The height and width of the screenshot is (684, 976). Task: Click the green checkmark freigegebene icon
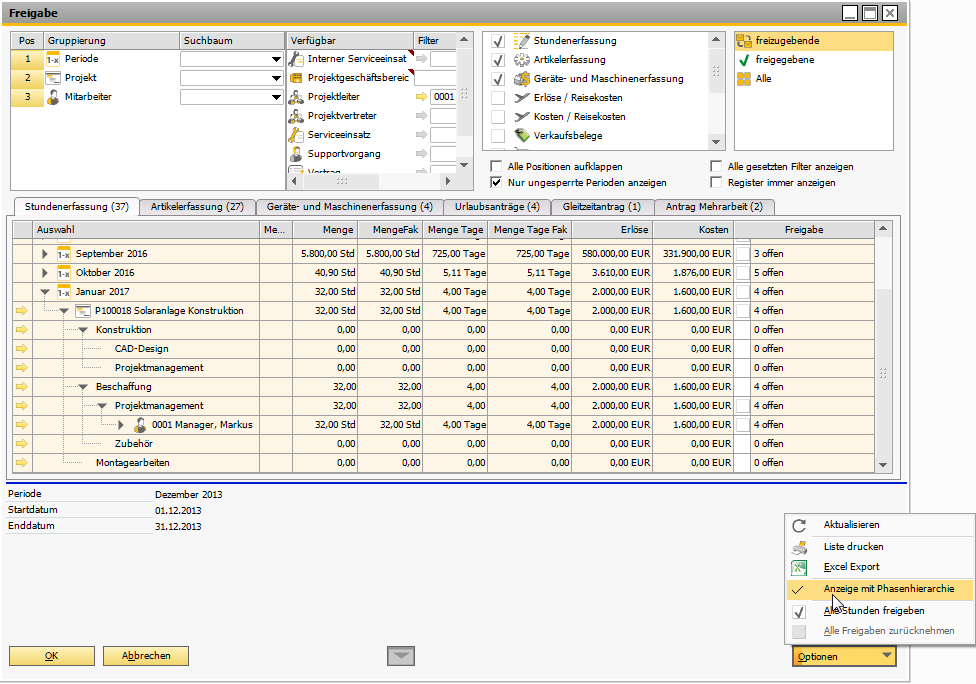pos(743,60)
